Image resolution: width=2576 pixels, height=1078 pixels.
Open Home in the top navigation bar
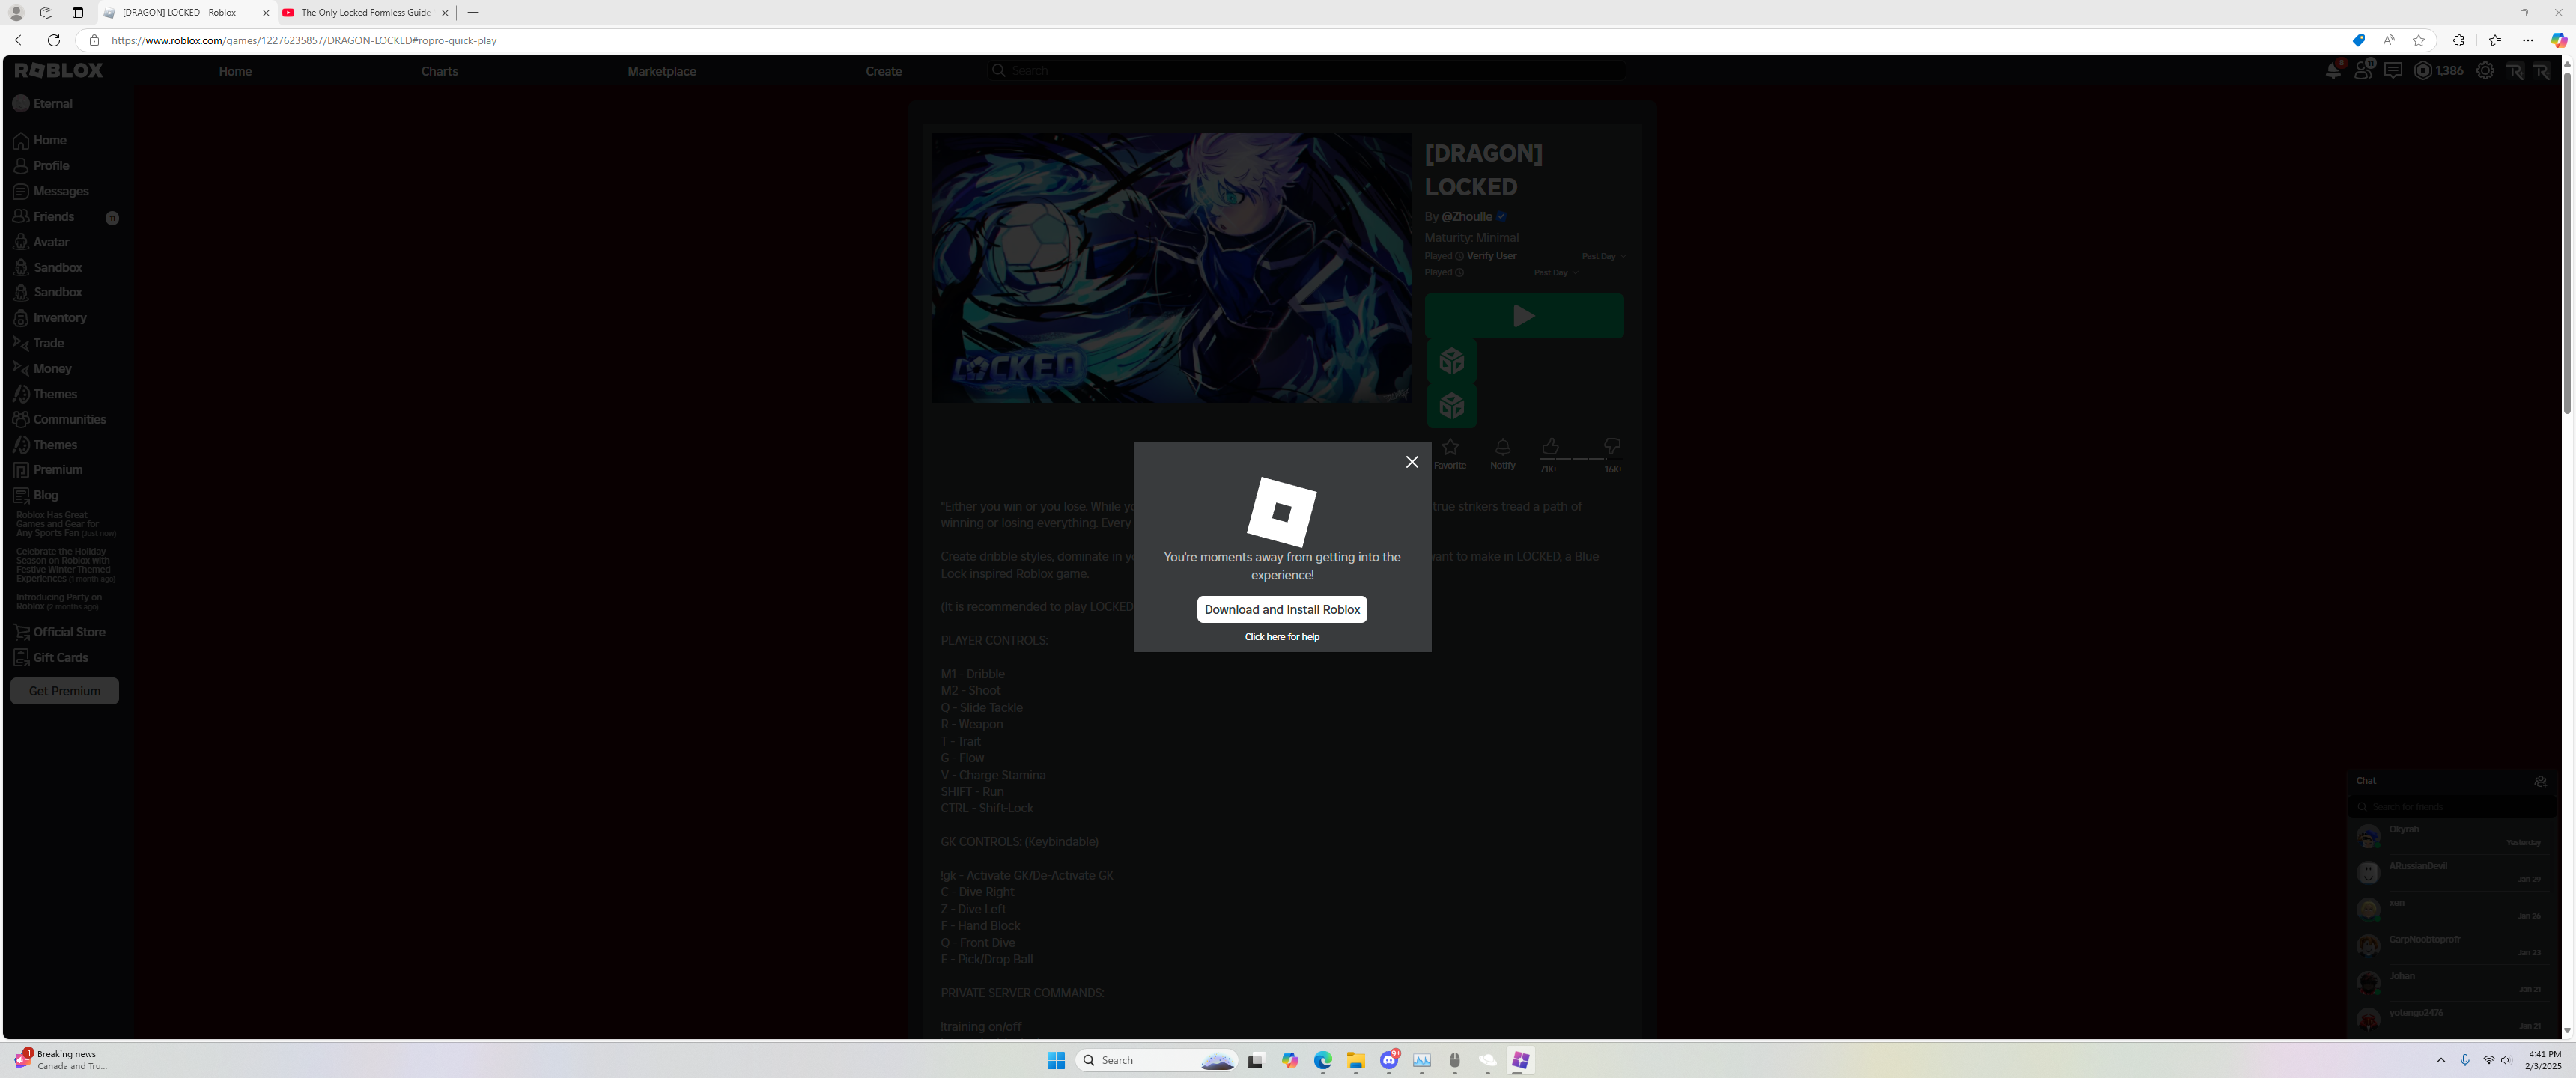click(x=235, y=71)
